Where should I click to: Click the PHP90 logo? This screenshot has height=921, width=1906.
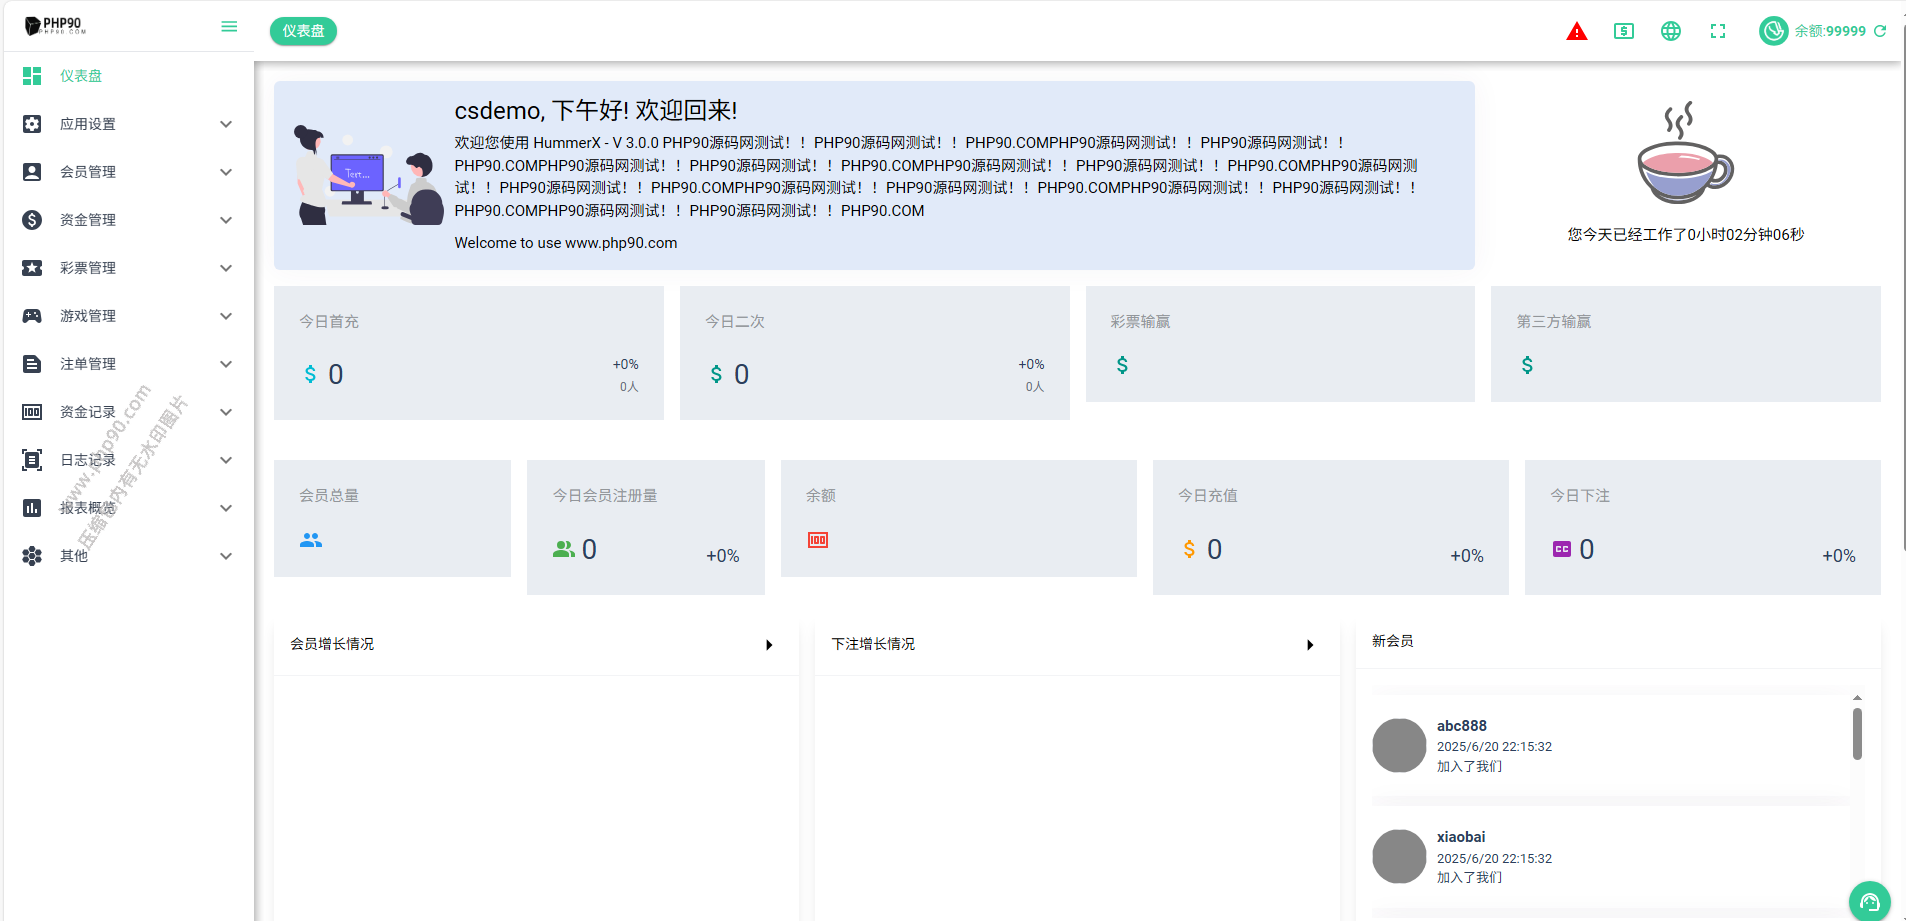pyautogui.click(x=56, y=26)
